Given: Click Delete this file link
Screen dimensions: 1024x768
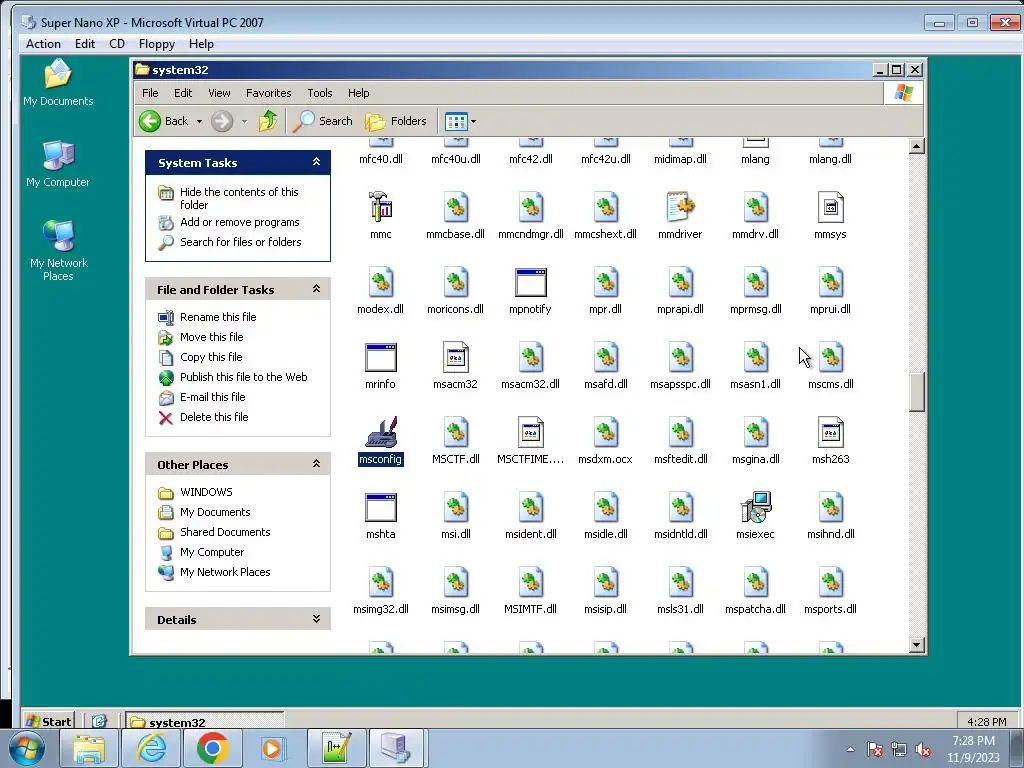Looking at the screenshot, I should click(214, 417).
